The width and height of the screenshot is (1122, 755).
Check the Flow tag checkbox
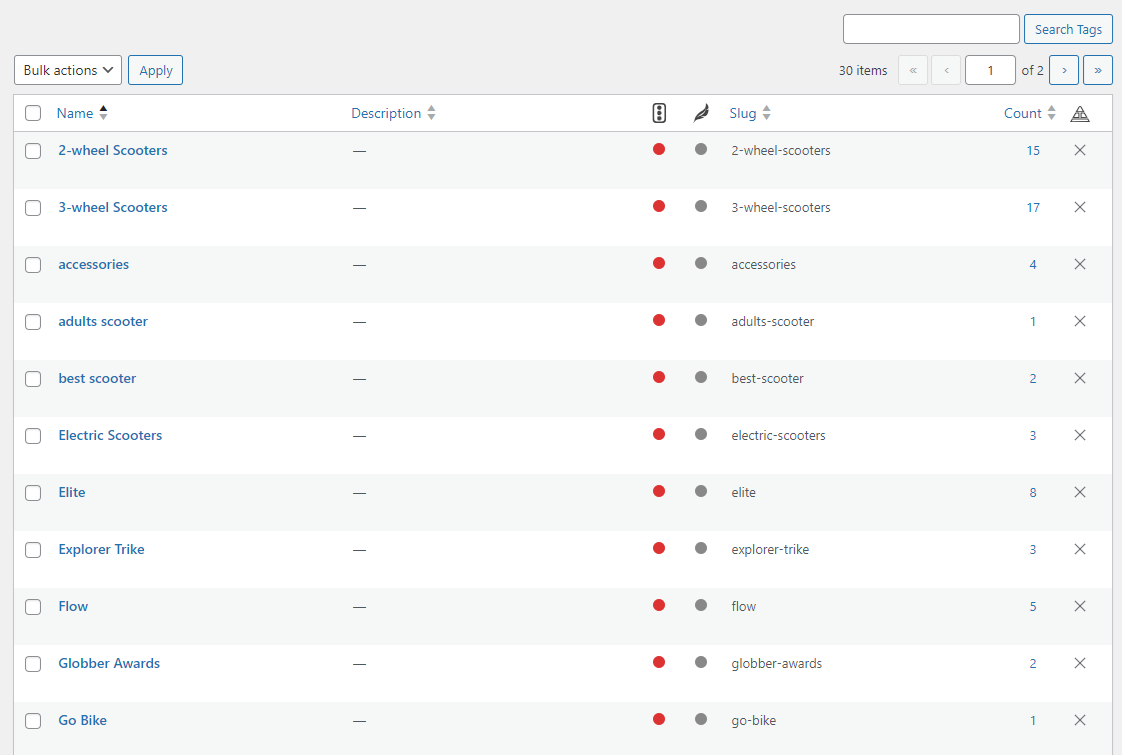click(33, 607)
